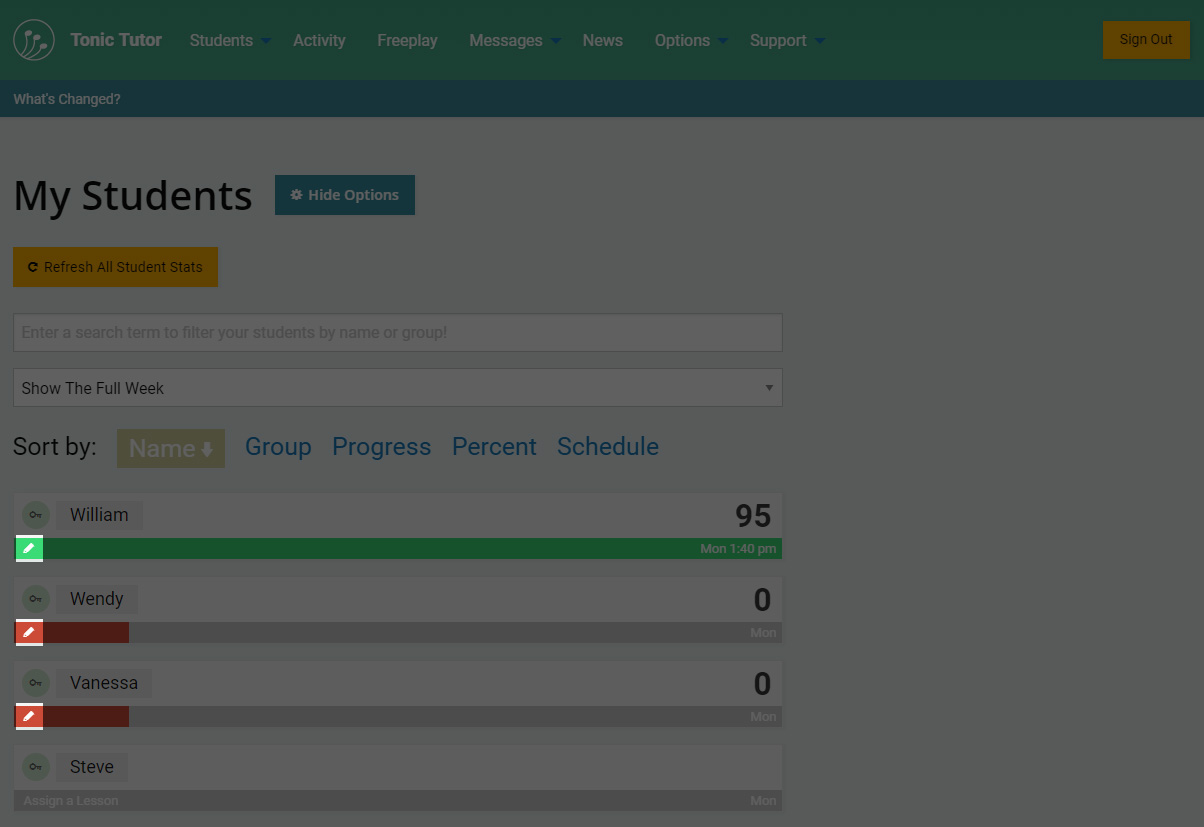Click the key icon beside Vanessa
This screenshot has width=1204, height=827.
tap(36, 683)
